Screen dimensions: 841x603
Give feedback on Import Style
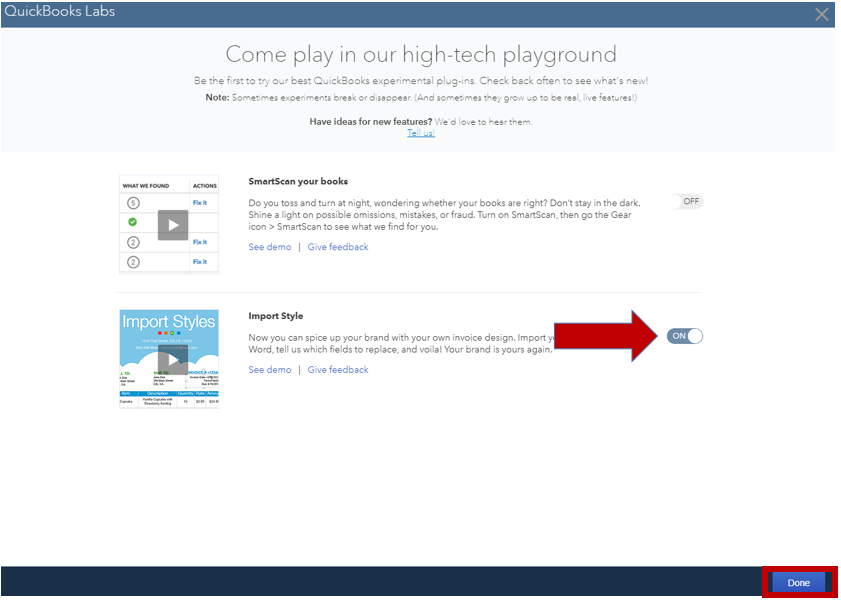[x=338, y=370]
